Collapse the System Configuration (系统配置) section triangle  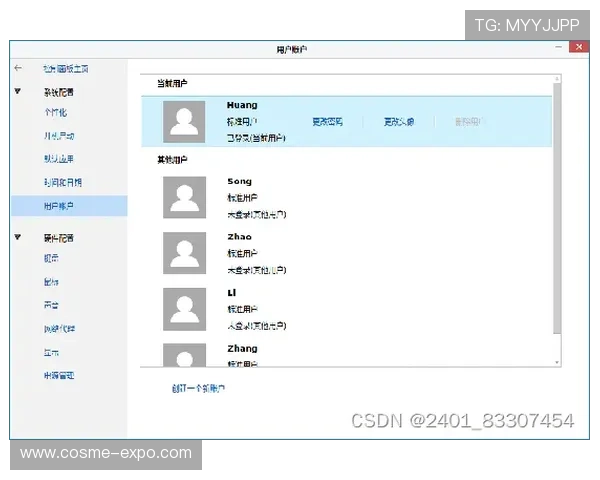pyautogui.click(x=18, y=91)
